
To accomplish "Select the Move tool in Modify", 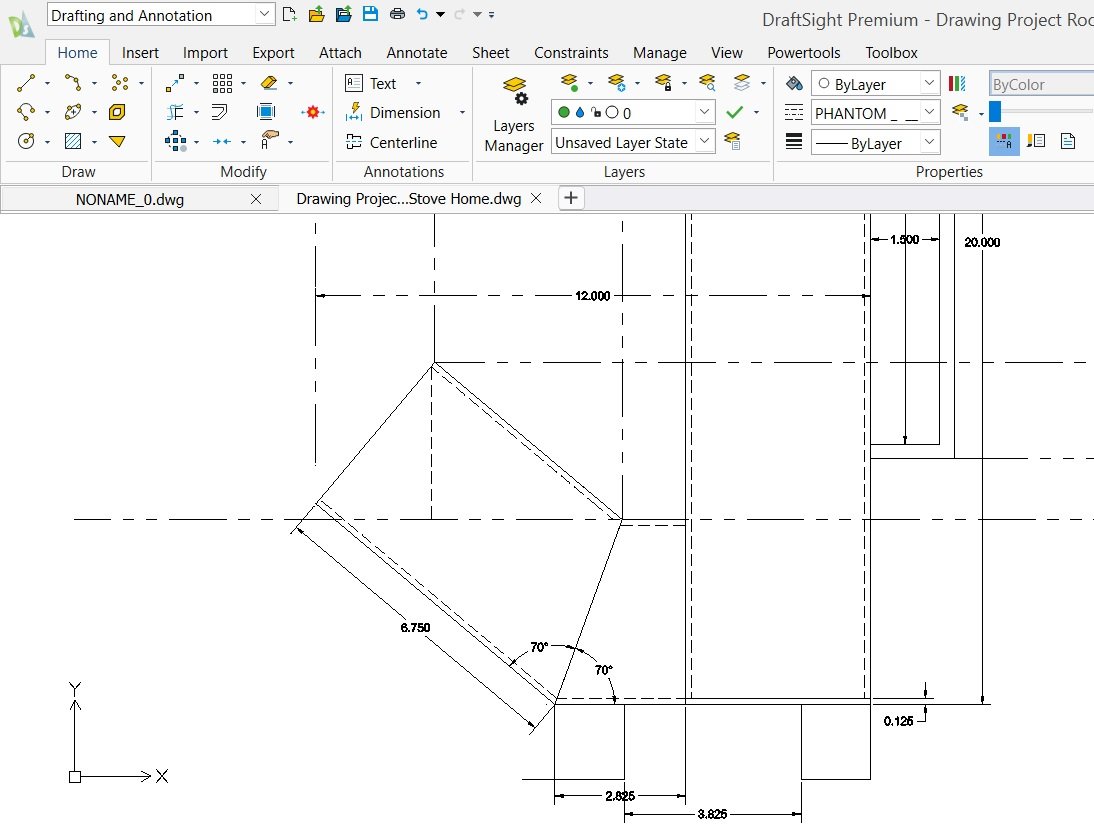I will [x=174, y=83].
